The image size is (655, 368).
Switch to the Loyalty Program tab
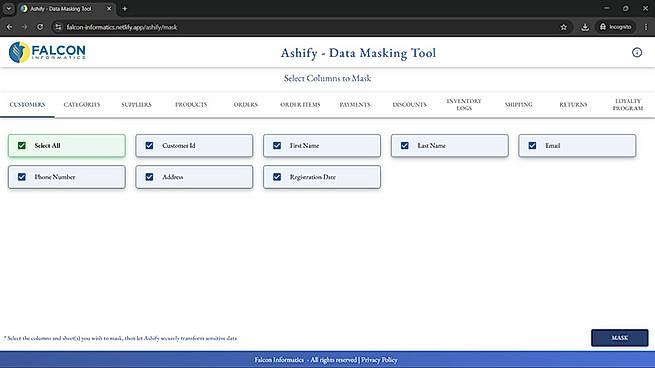click(x=627, y=104)
